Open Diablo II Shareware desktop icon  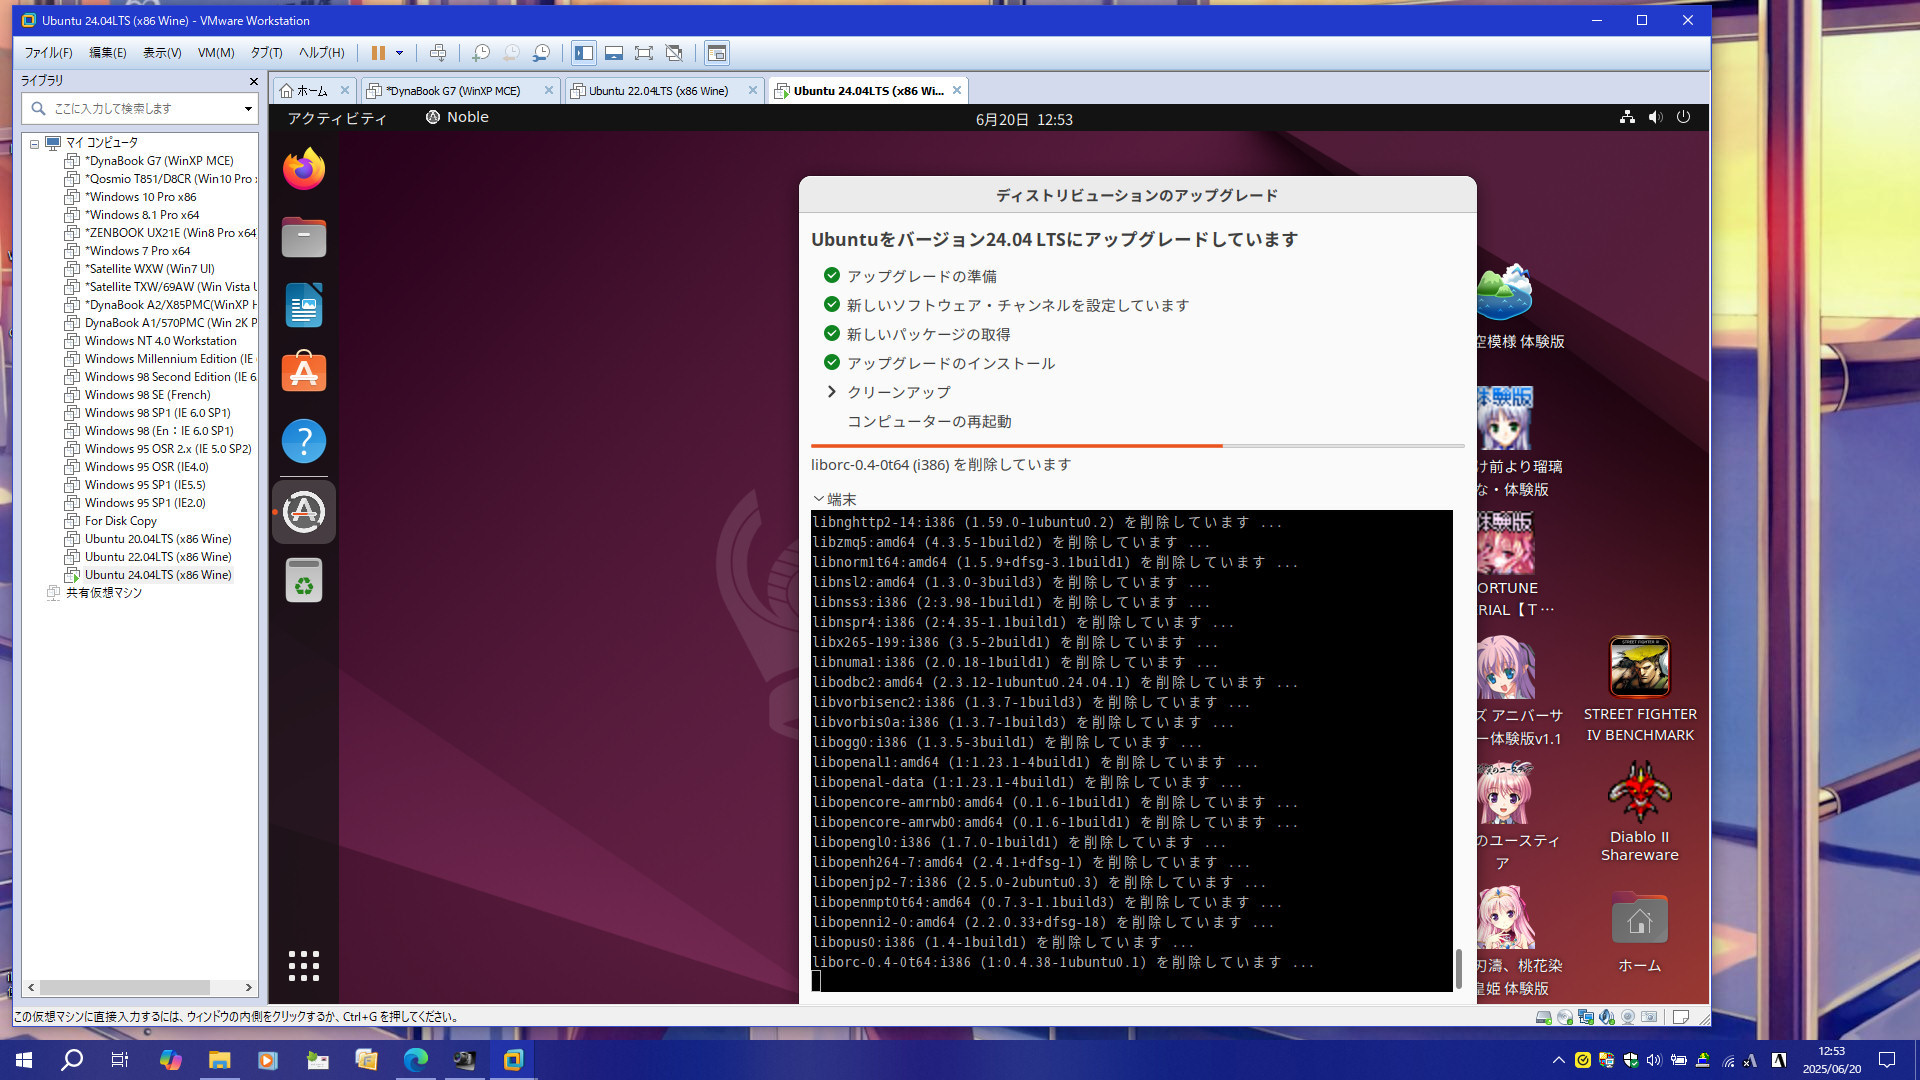1640,812
